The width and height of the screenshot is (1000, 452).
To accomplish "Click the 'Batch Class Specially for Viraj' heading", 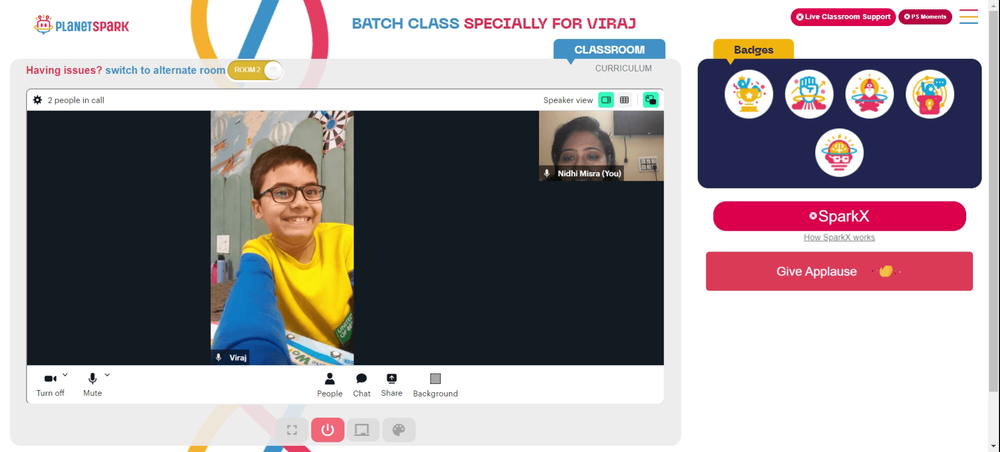I will [494, 24].
